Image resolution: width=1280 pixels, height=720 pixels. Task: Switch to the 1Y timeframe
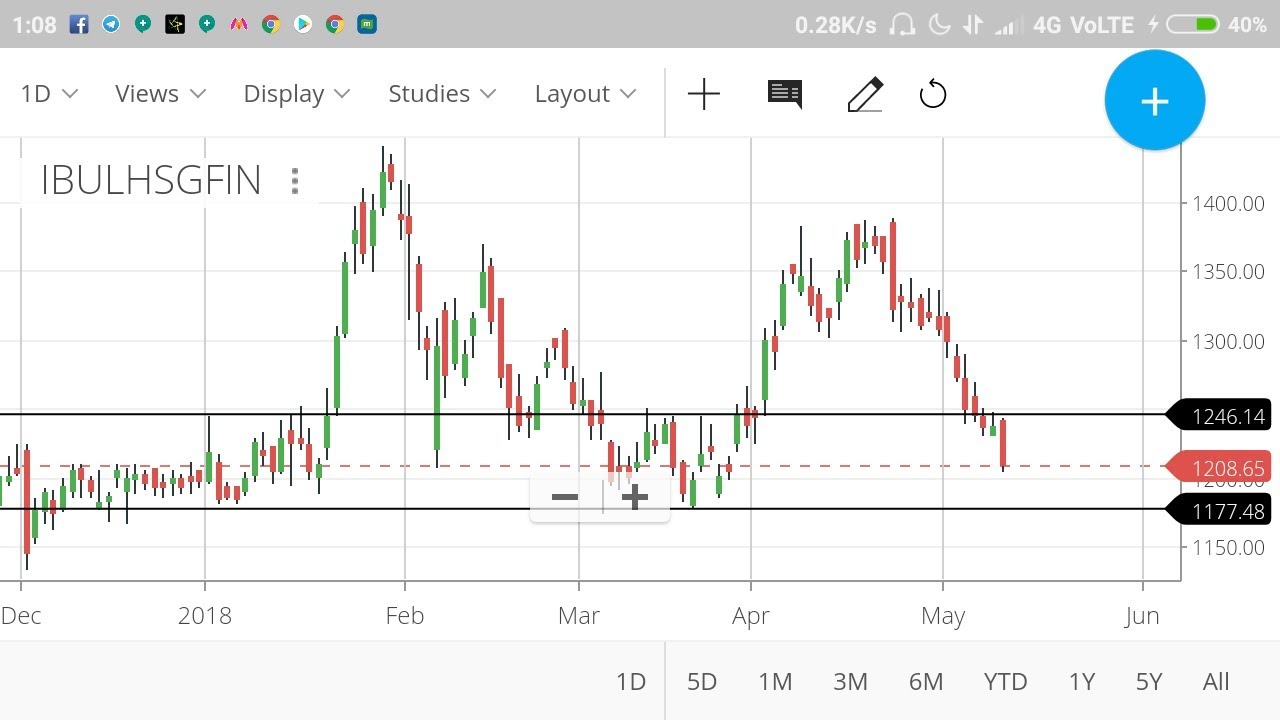[x=1081, y=681]
